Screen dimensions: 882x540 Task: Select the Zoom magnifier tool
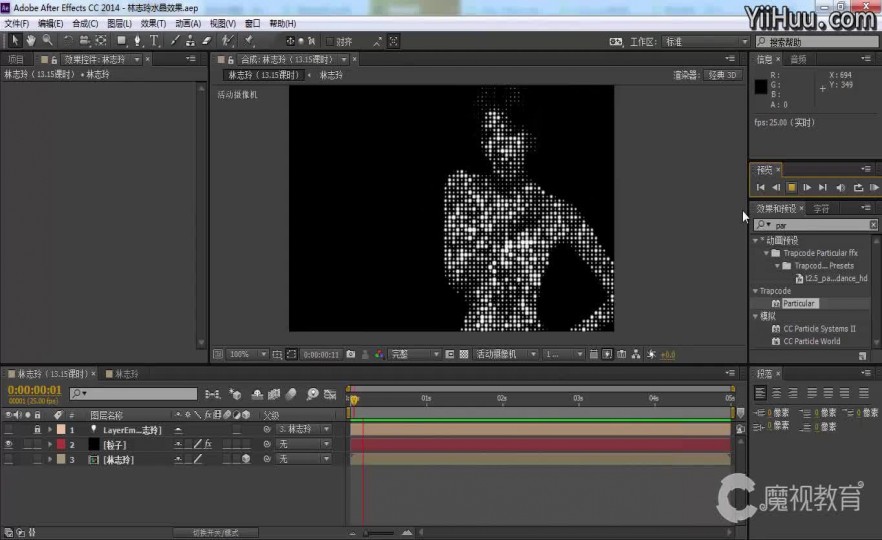(48, 40)
